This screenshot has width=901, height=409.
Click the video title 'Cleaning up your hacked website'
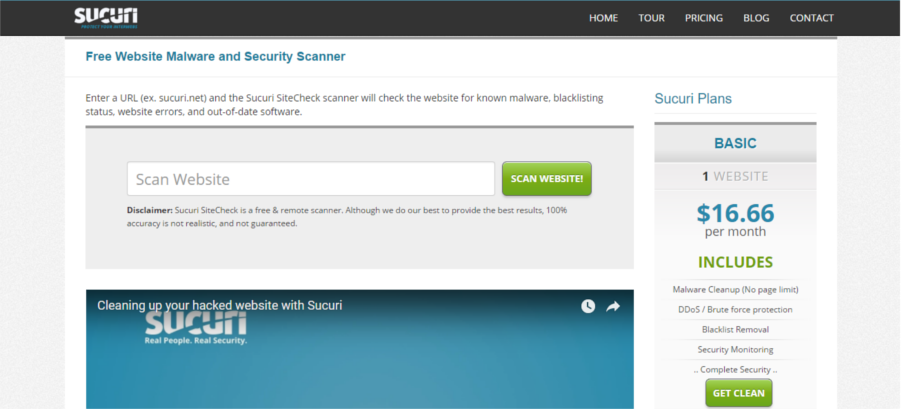click(x=219, y=305)
